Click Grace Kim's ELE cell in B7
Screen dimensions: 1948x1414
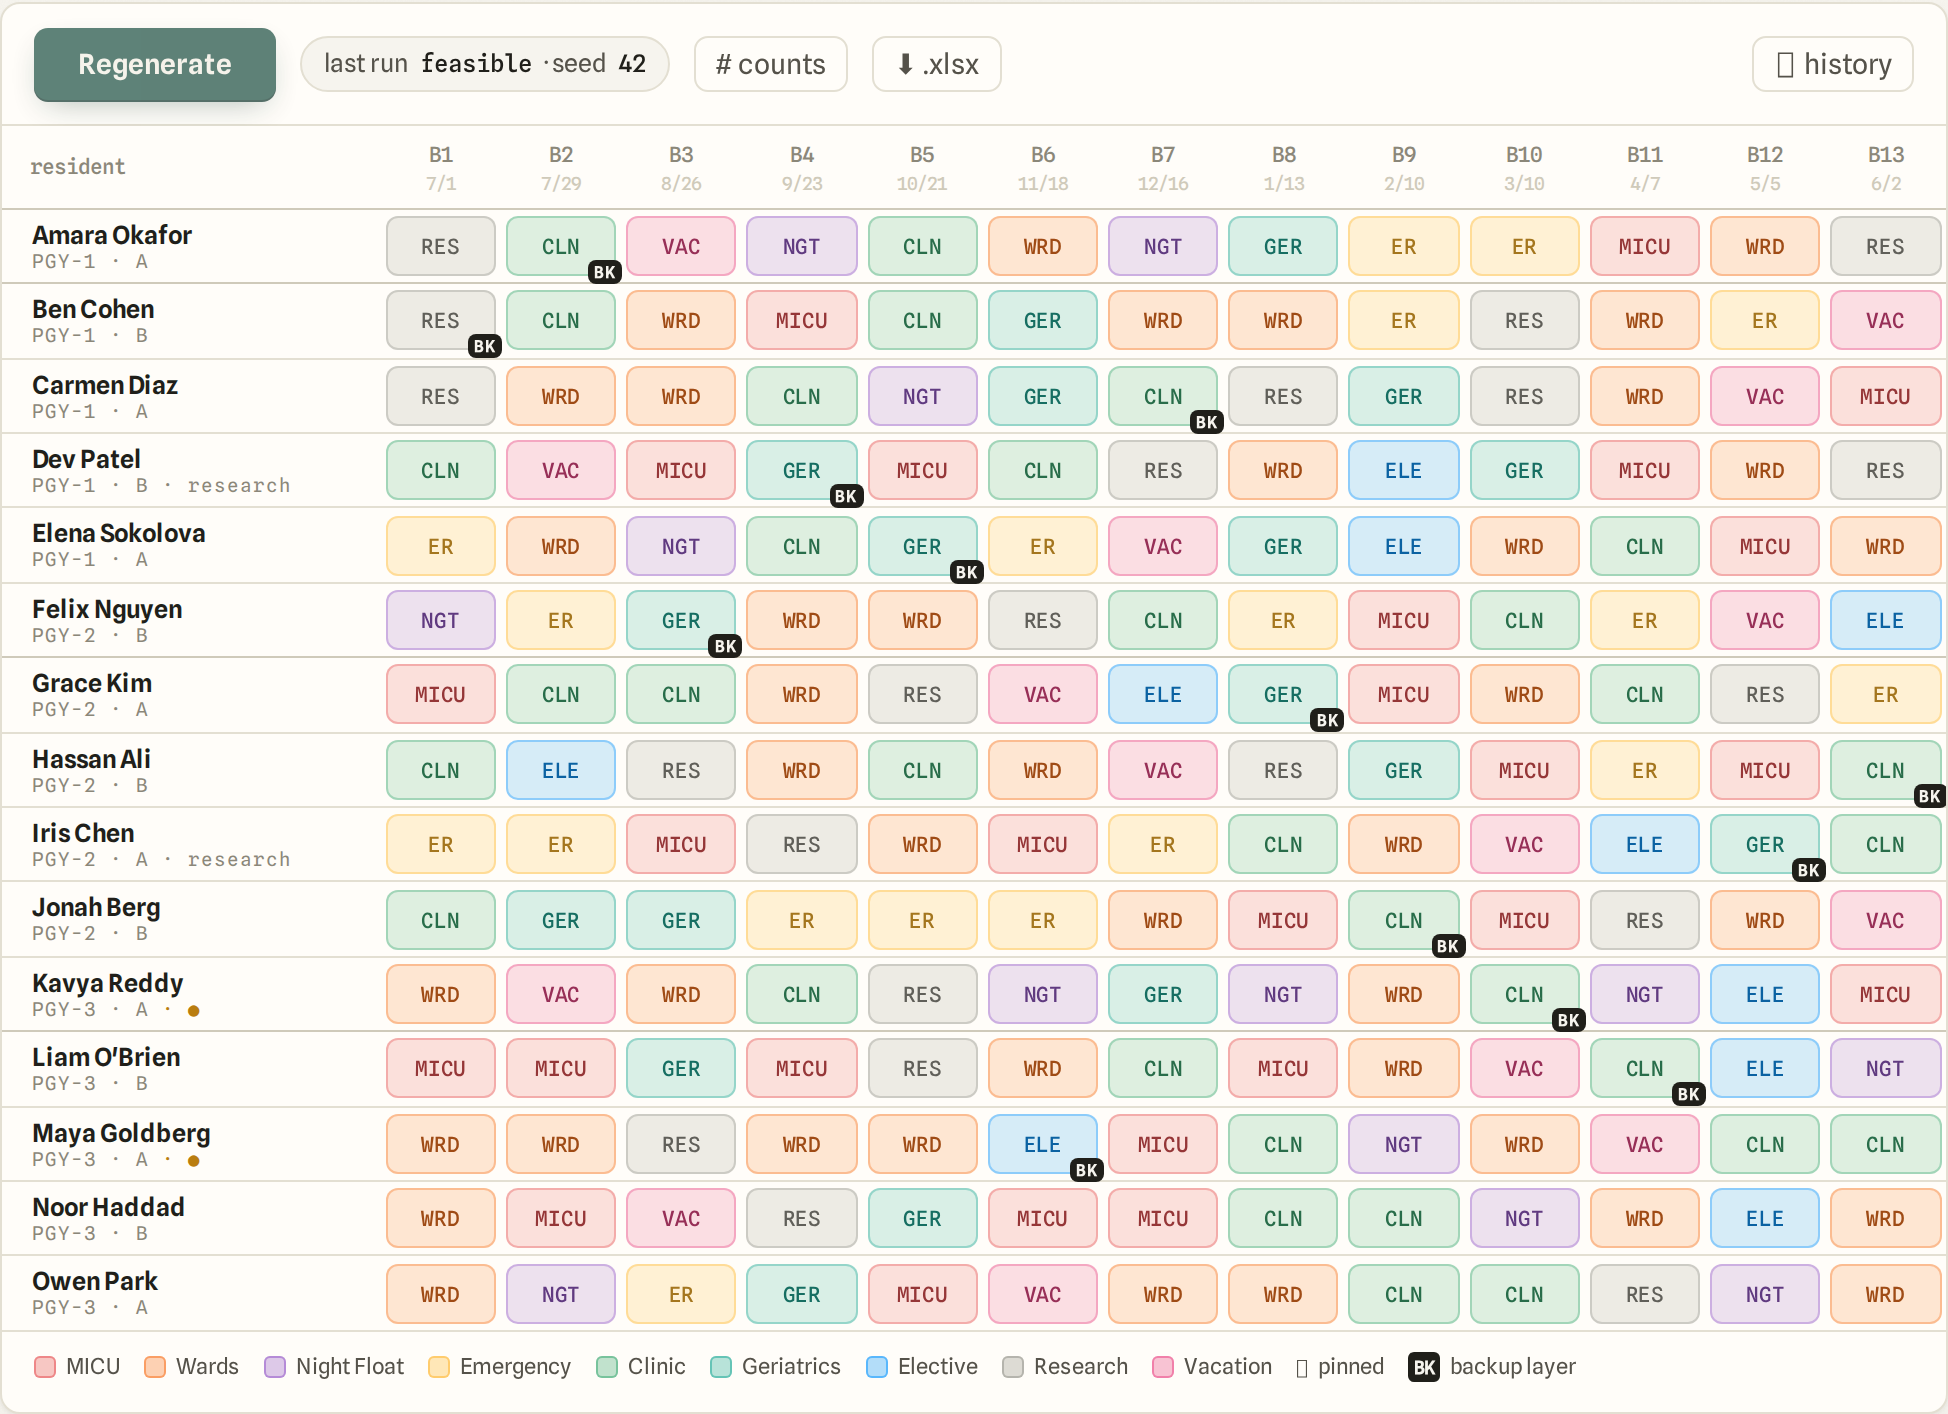tap(1163, 694)
